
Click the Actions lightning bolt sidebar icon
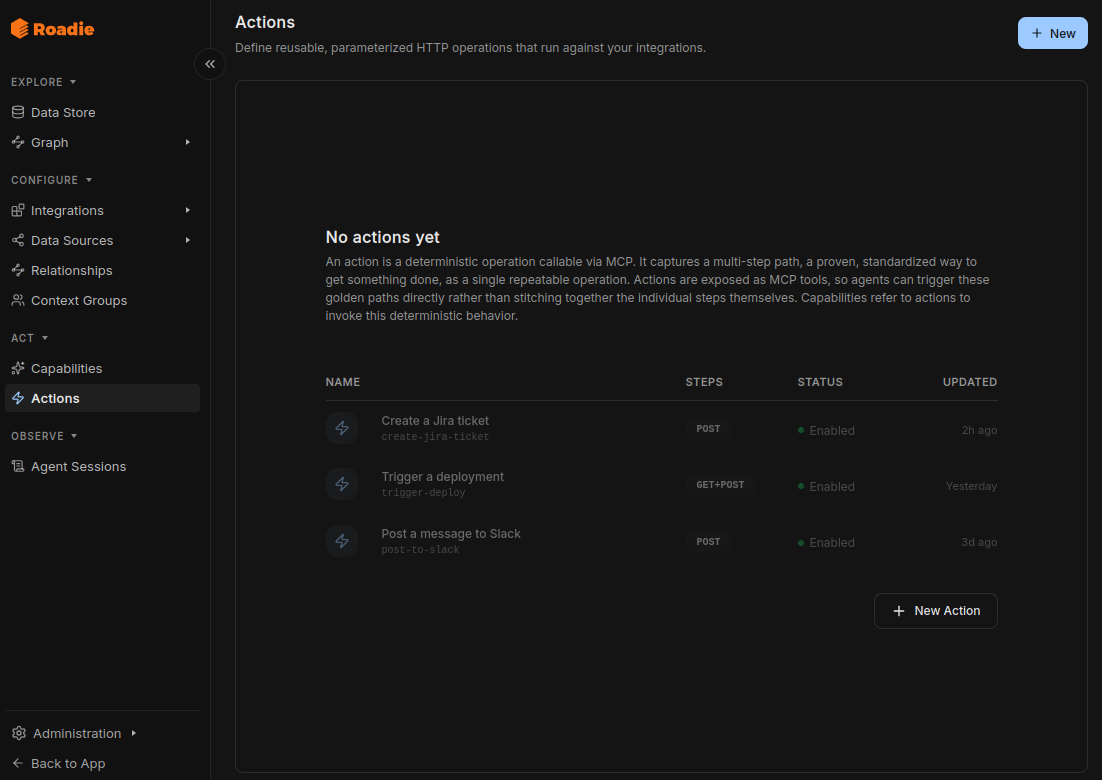tap(18, 398)
